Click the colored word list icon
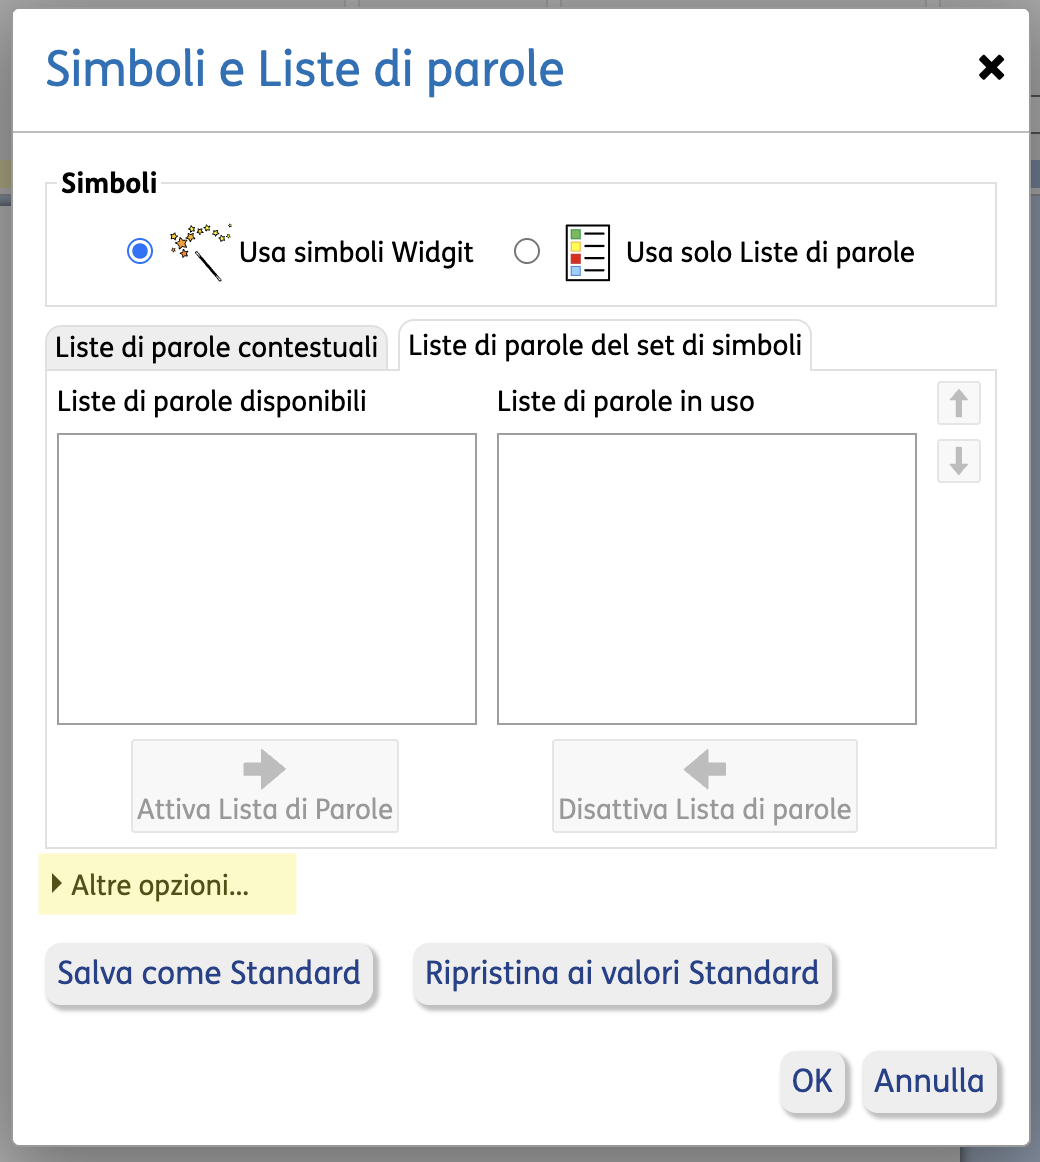 click(587, 252)
